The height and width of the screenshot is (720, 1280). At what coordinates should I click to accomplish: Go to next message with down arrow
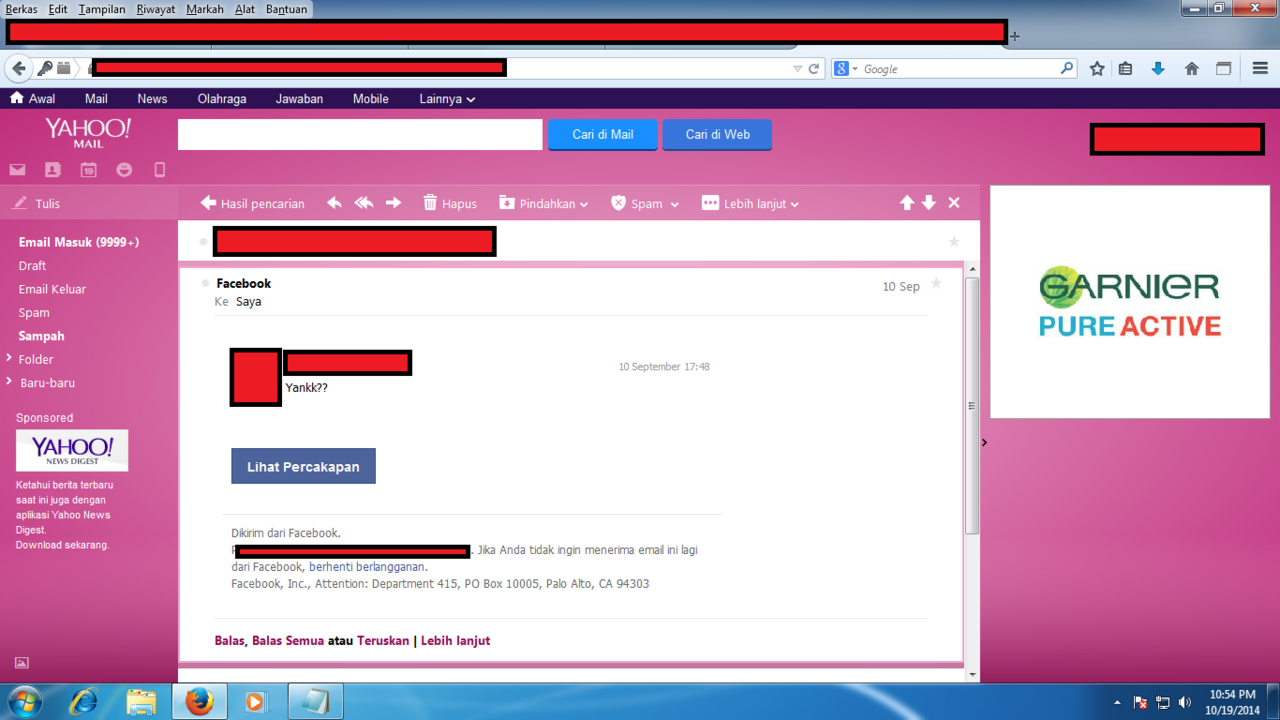(x=929, y=203)
